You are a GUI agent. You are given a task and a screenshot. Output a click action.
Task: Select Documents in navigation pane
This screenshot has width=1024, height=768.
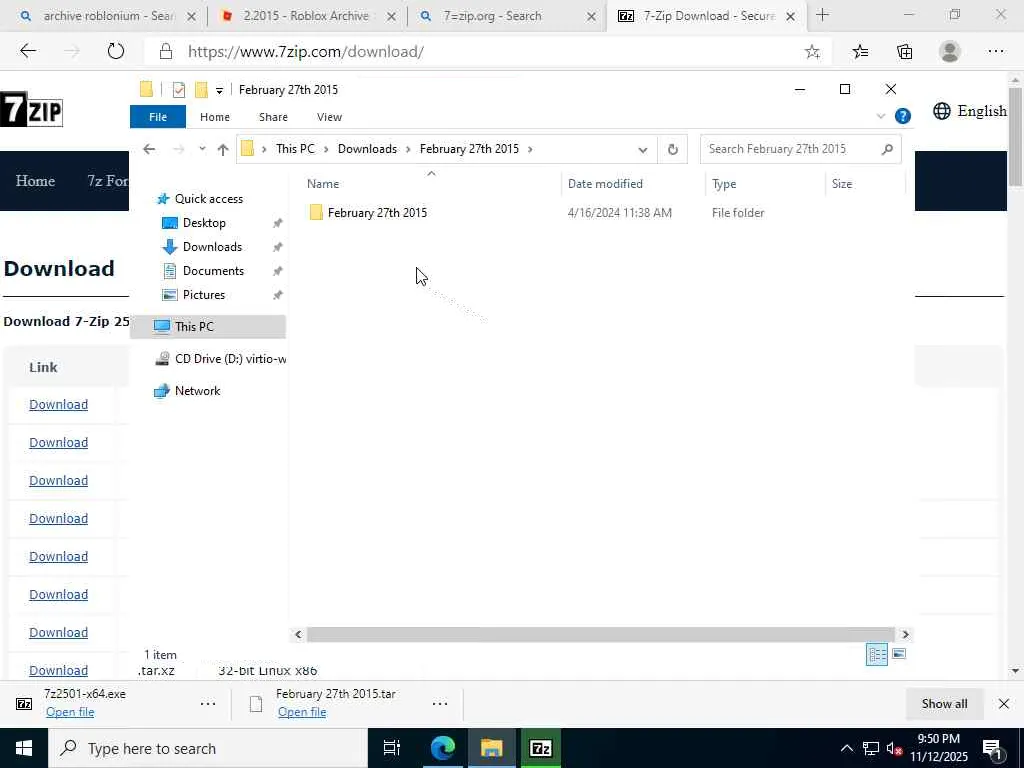pyautogui.click(x=213, y=271)
